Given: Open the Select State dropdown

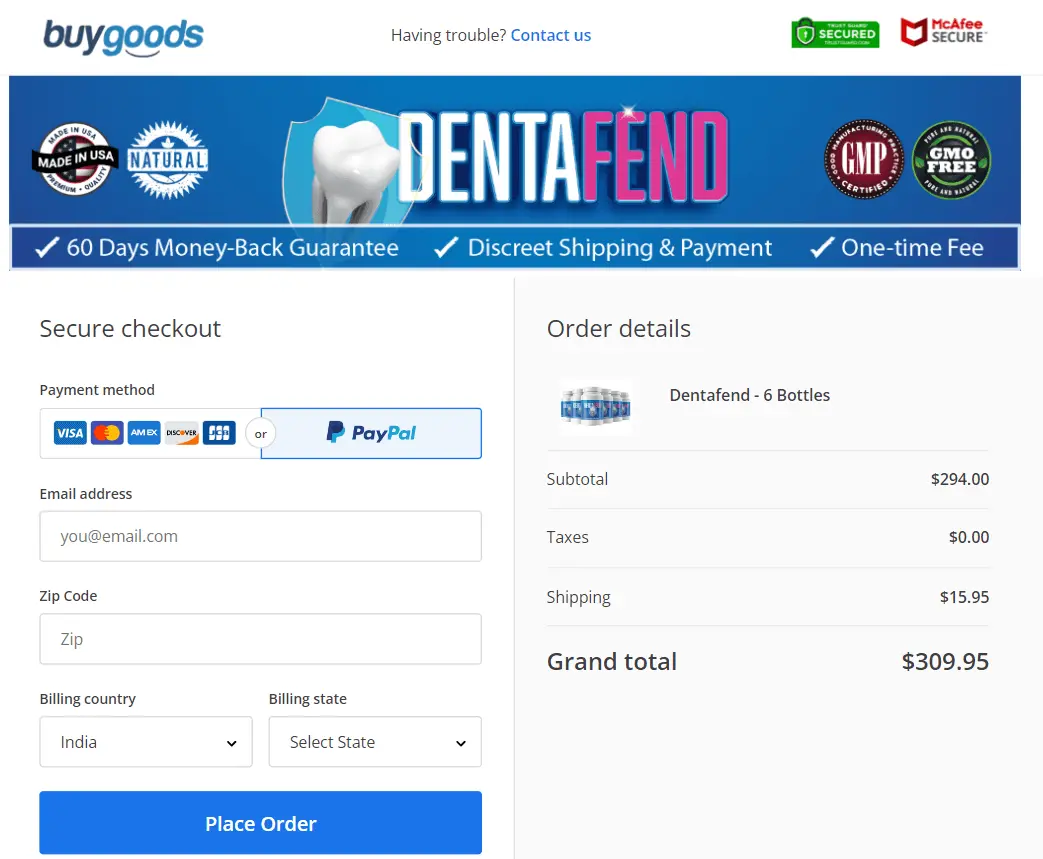Looking at the screenshot, I should pyautogui.click(x=374, y=742).
